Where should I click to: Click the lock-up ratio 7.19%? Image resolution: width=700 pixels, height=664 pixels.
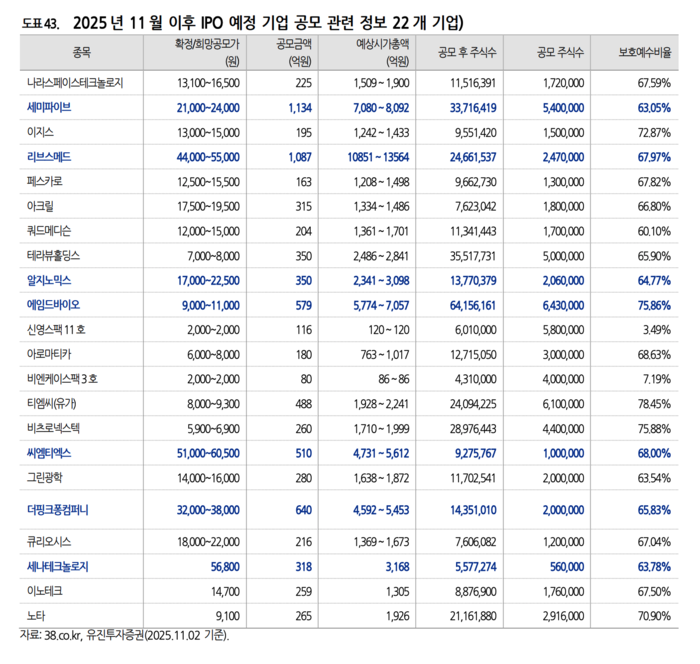[x=657, y=379]
